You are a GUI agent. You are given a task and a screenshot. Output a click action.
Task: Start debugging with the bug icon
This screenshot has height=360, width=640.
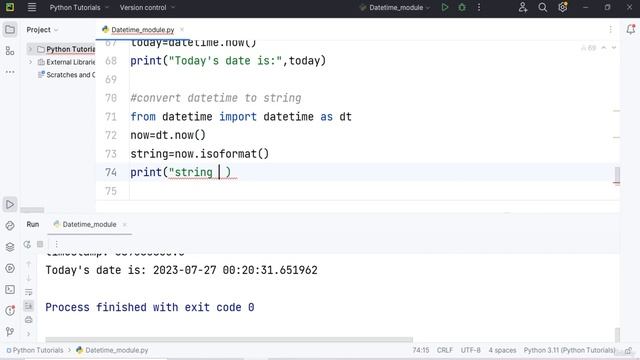coord(462,7)
